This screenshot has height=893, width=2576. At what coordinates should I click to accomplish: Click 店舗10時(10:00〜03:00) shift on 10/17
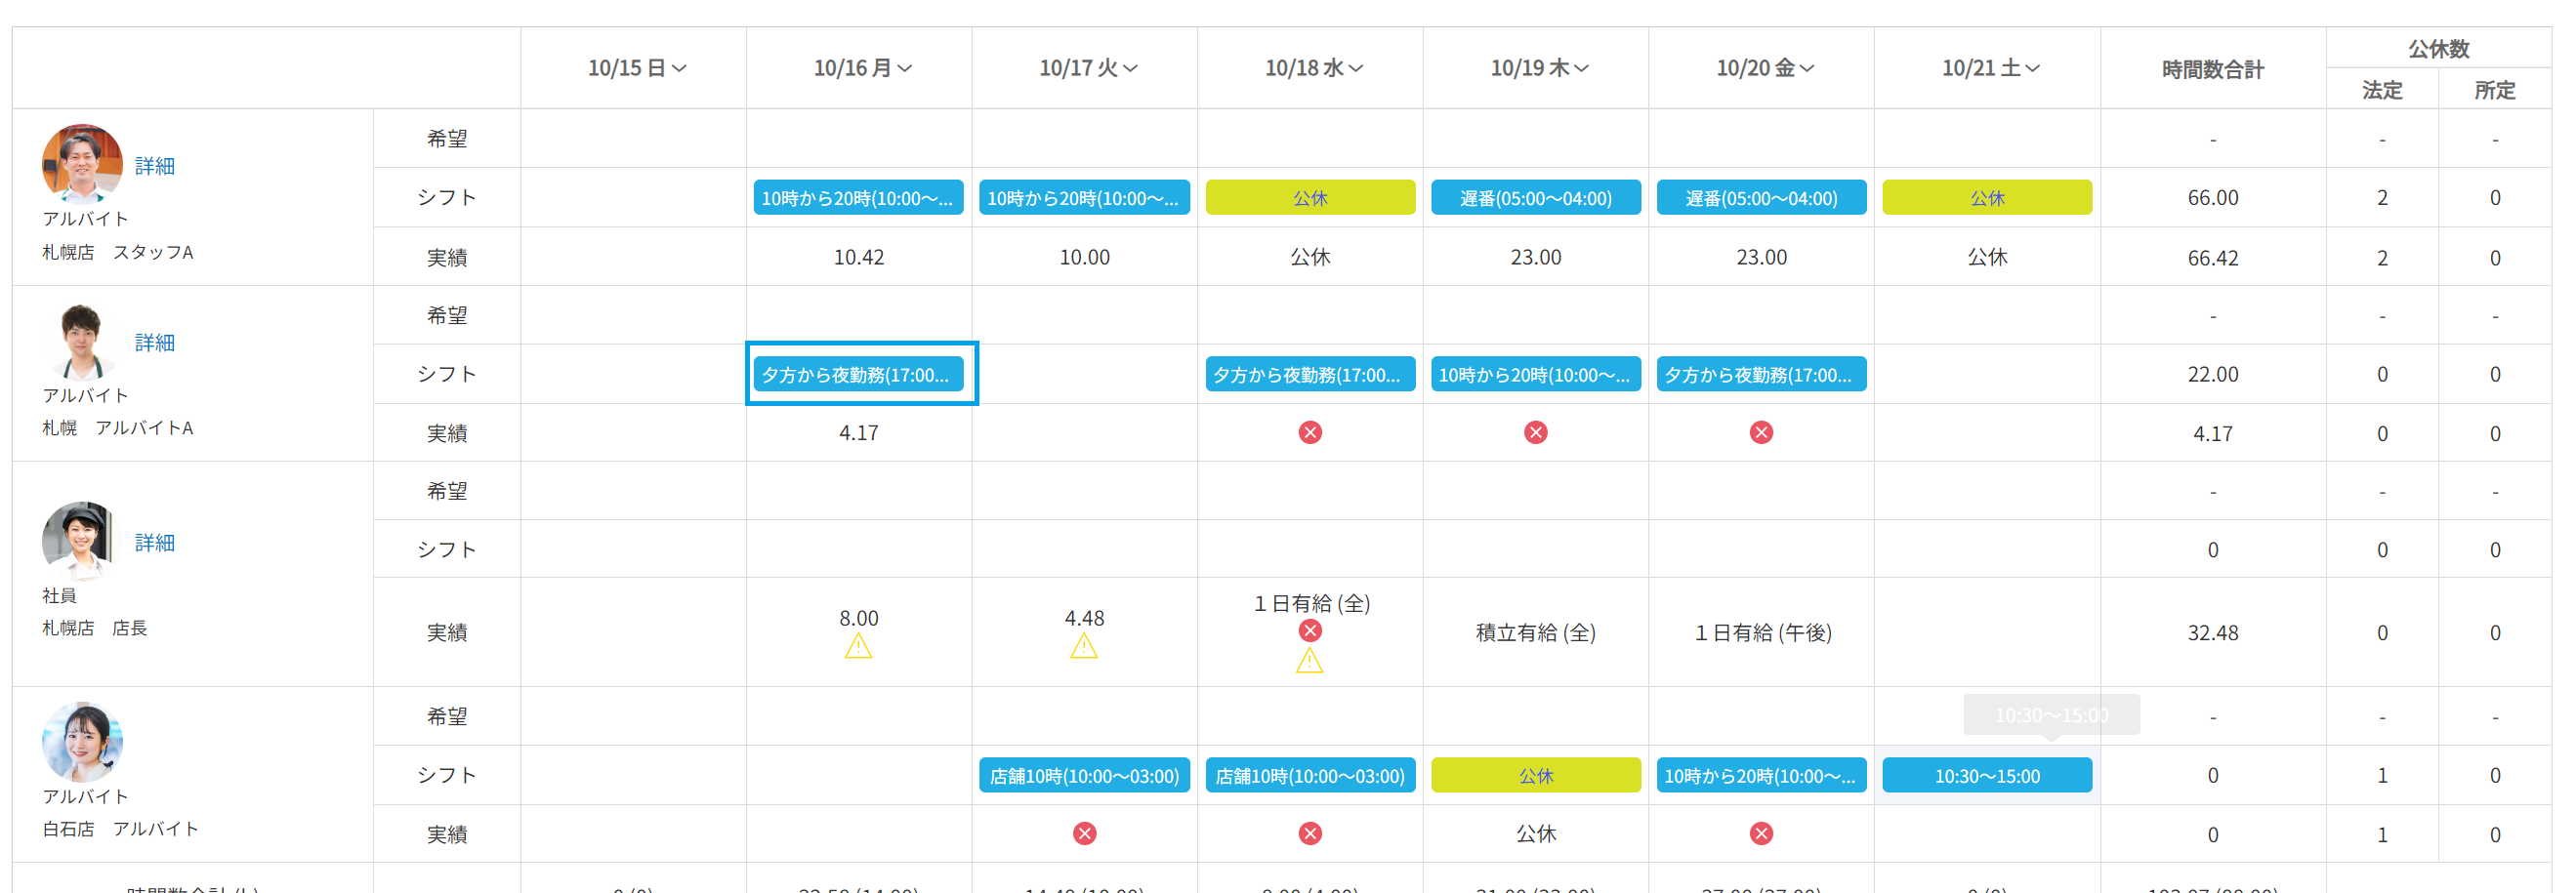(1084, 776)
